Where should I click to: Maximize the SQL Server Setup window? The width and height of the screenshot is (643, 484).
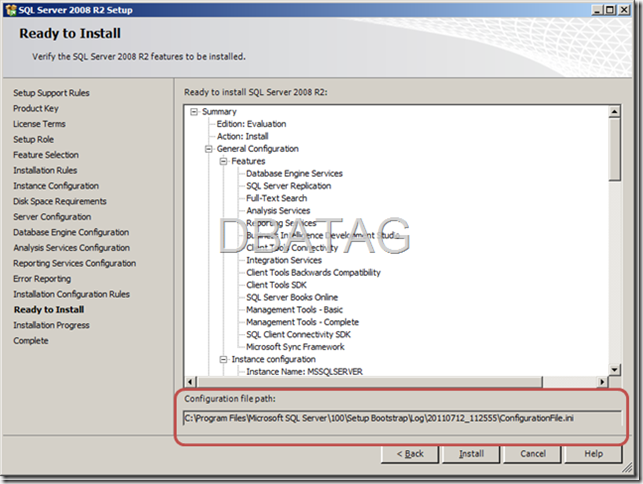tap(611, 10)
